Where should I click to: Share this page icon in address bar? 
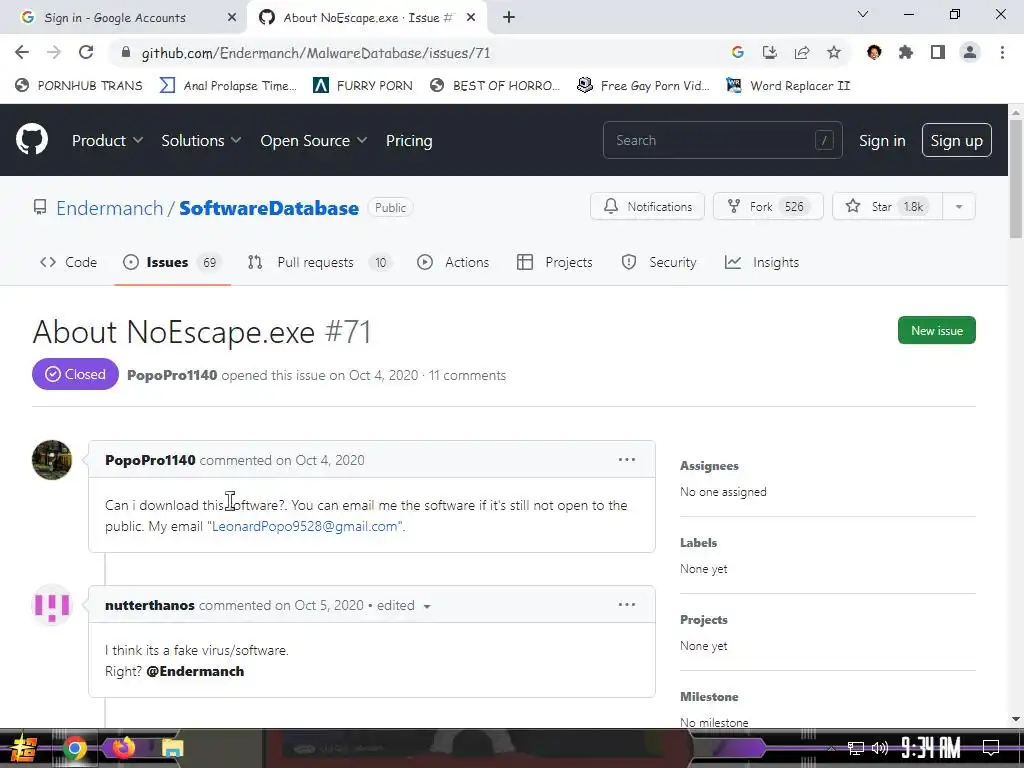click(x=802, y=52)
